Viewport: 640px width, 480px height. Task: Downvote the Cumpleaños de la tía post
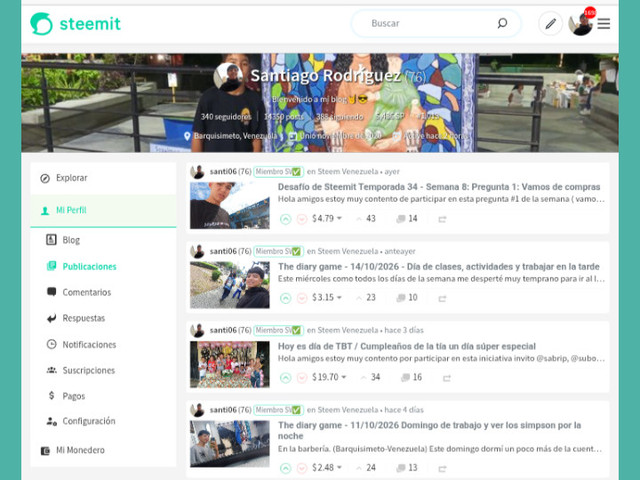tap(302, 378)
